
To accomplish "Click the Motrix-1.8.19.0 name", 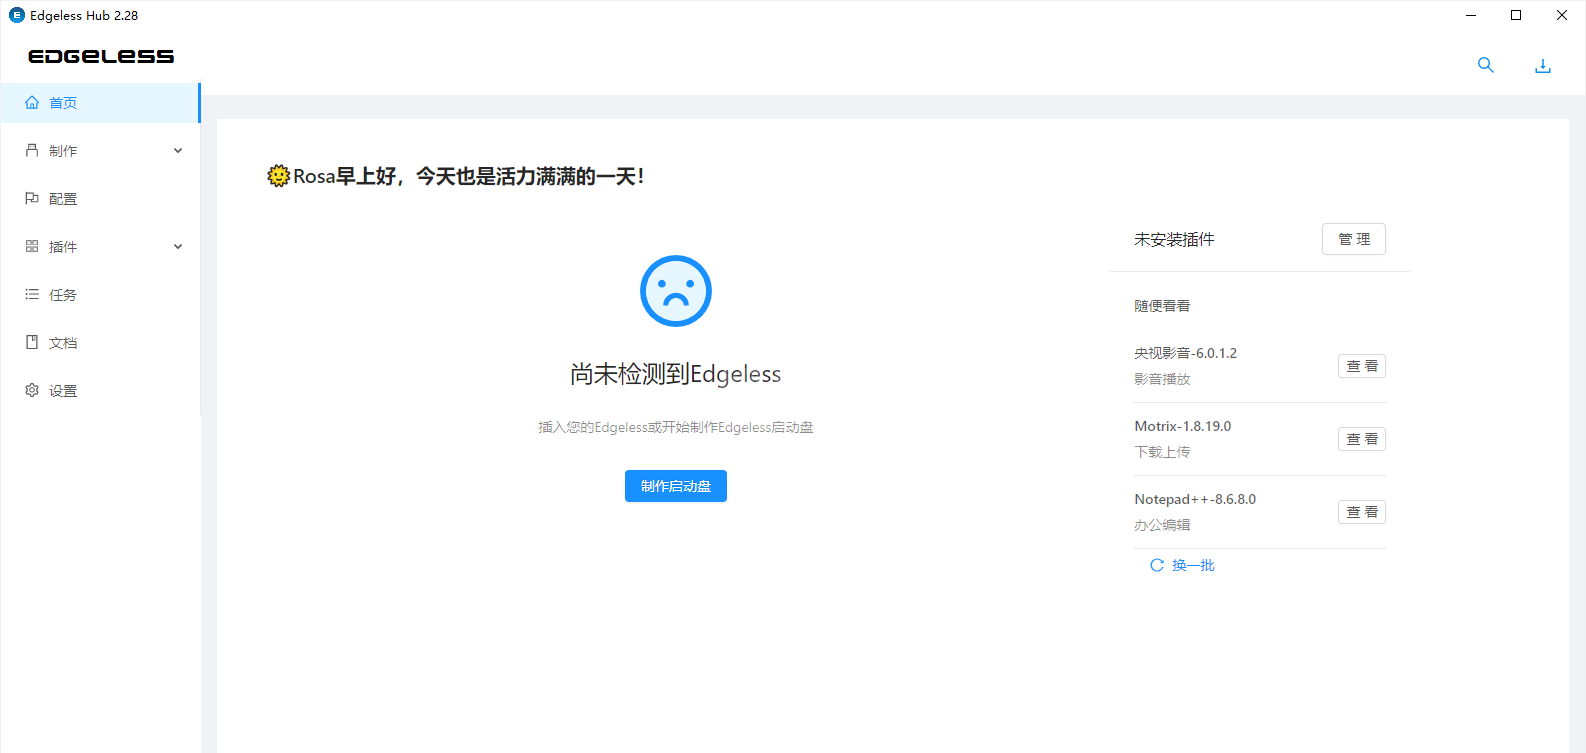I will [x=1183, y=426].
